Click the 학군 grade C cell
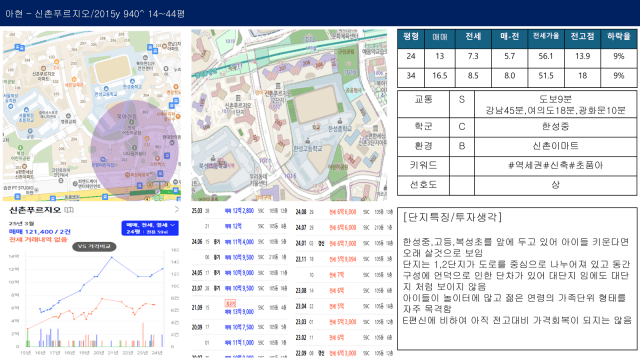Image resolution: width=640 pixels, height=360 pixels. [x=462, y=127]
